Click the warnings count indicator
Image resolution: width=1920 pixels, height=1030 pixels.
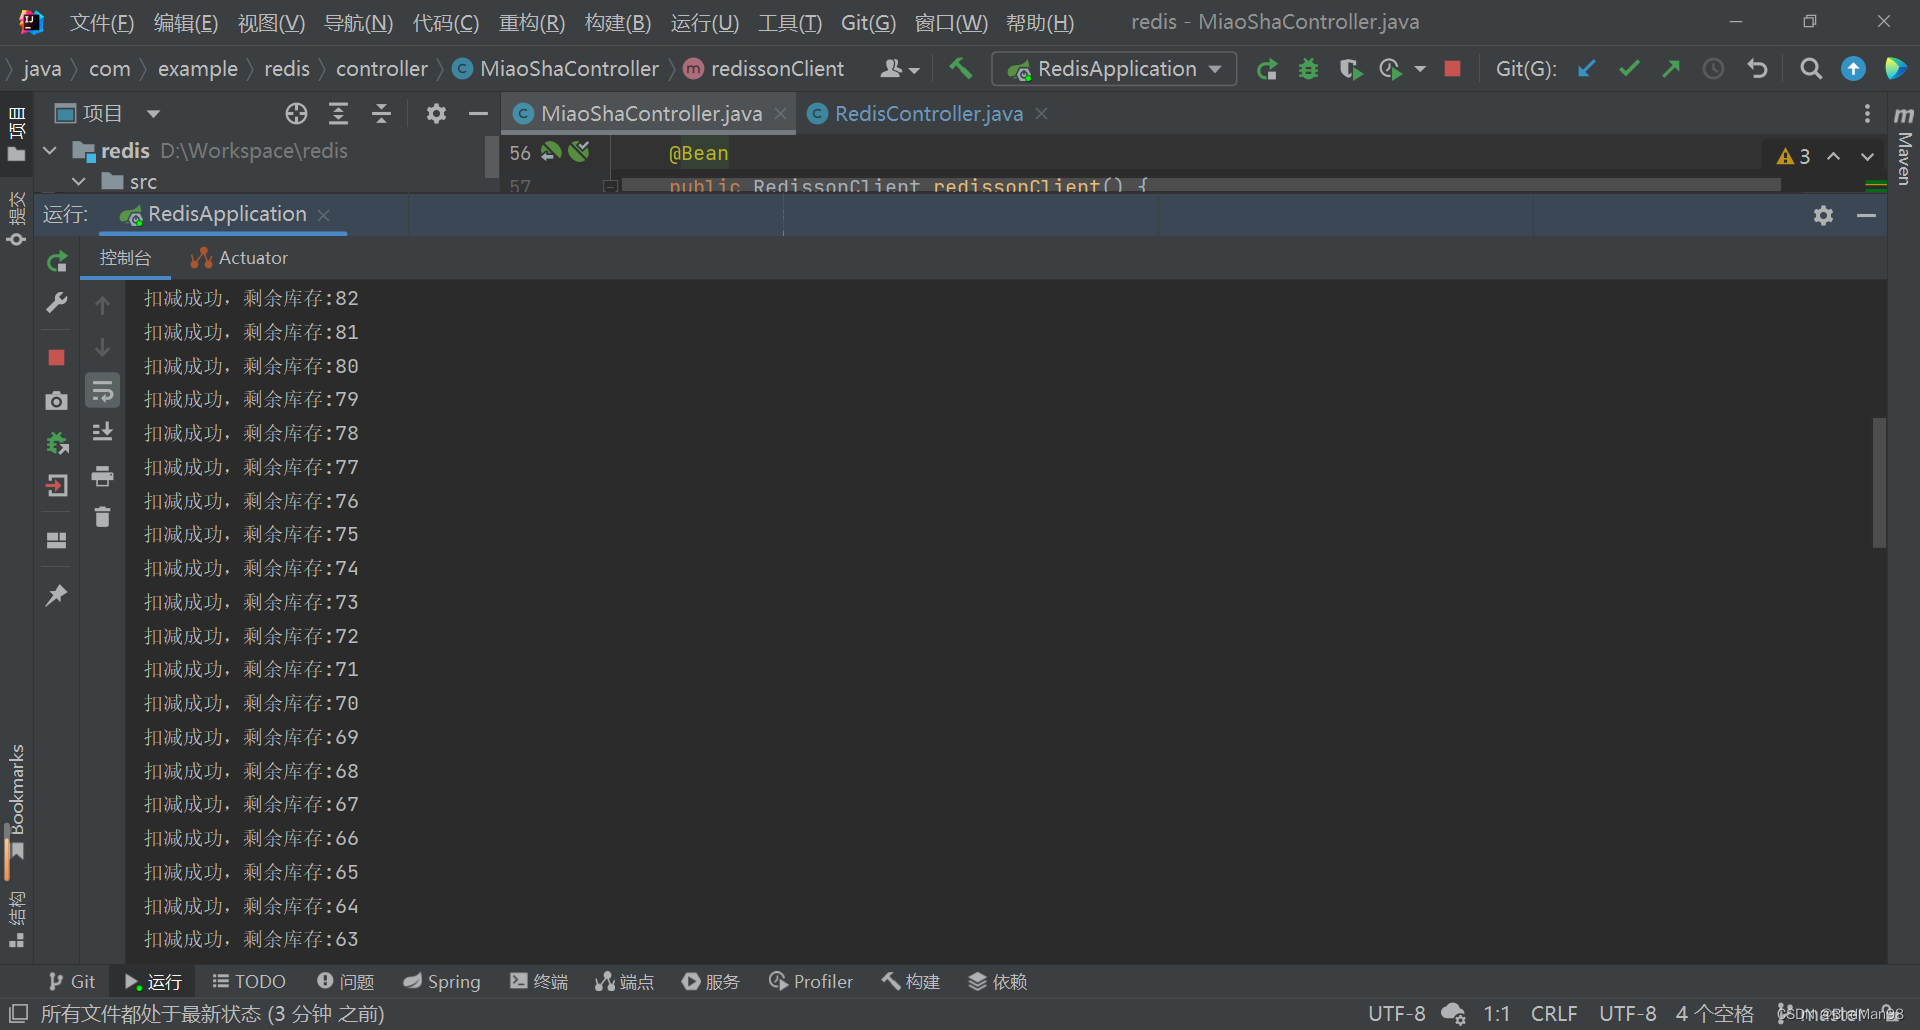[1794, 156]
